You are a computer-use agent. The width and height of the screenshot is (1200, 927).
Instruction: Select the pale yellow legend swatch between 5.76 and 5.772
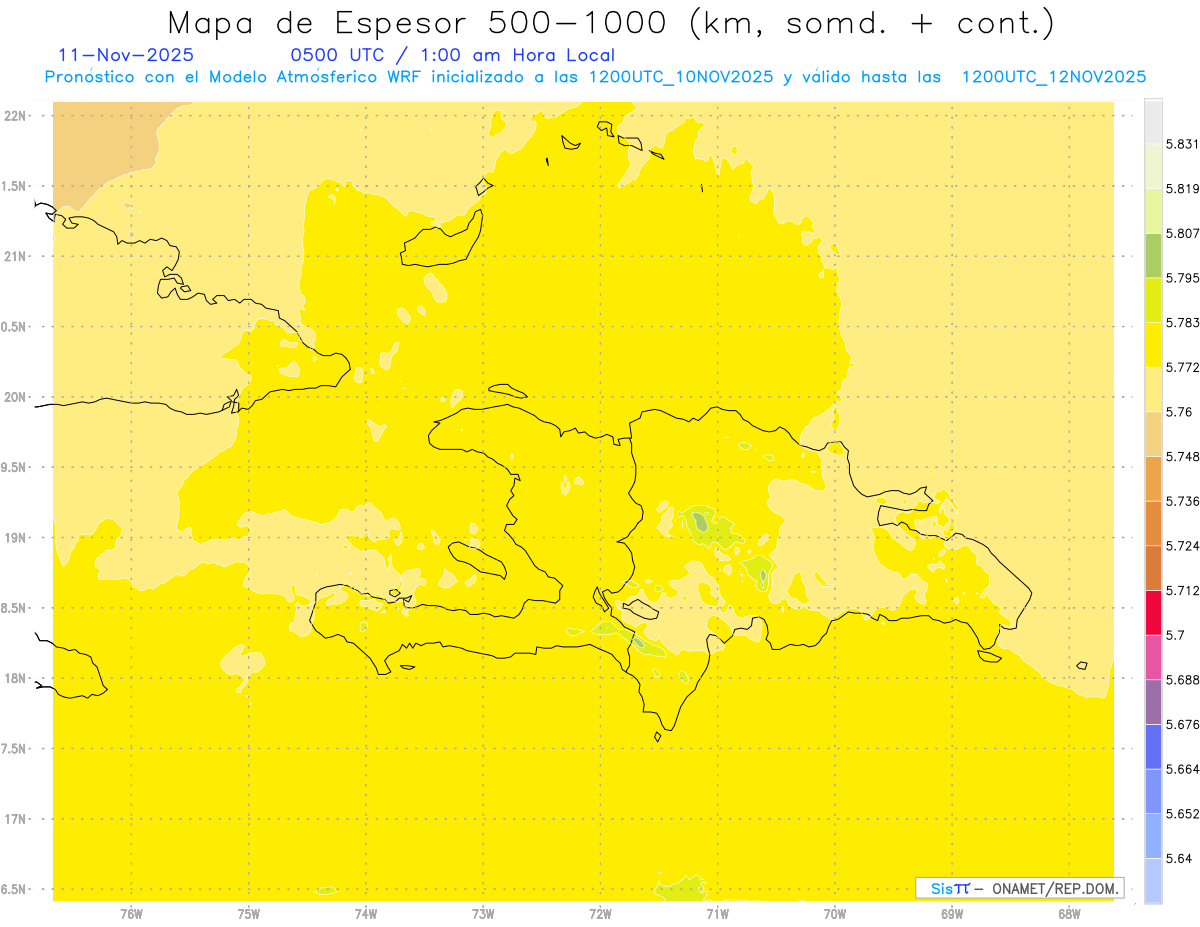1153,389
